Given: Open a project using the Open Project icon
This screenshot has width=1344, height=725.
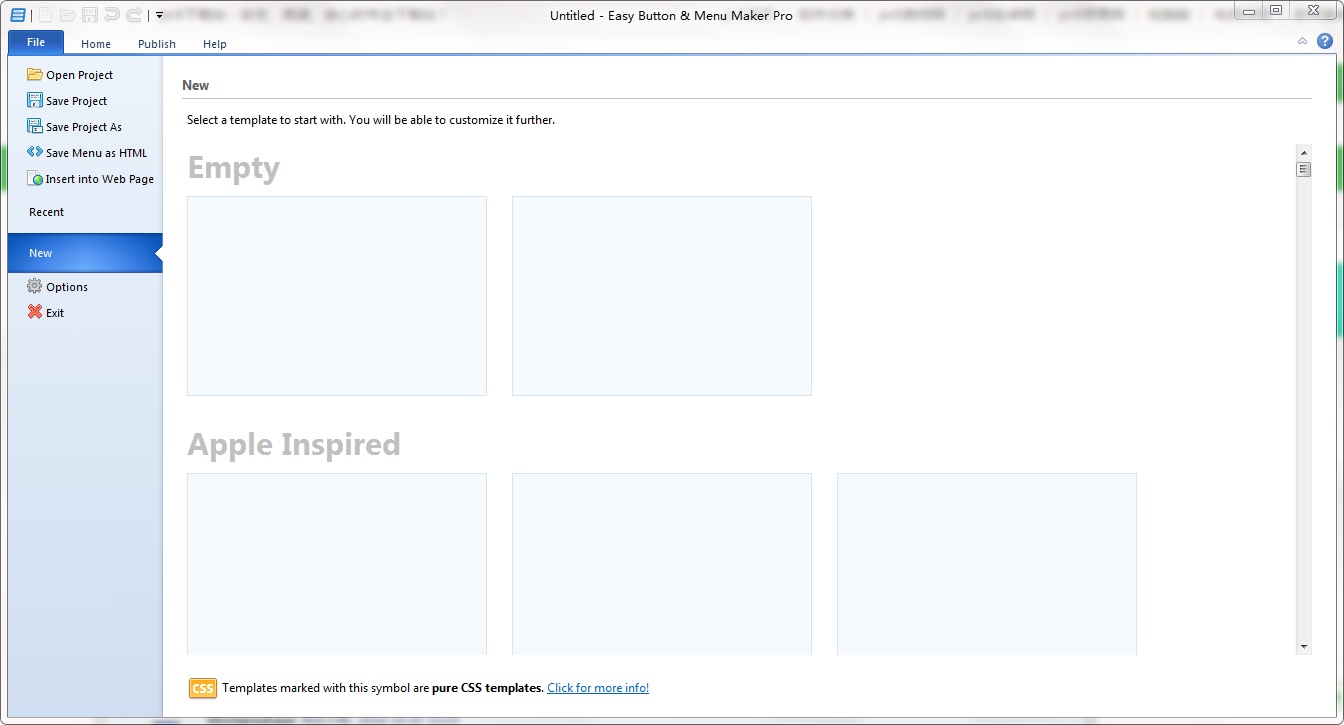Looking at the screenshot, I should coord(36,74).
